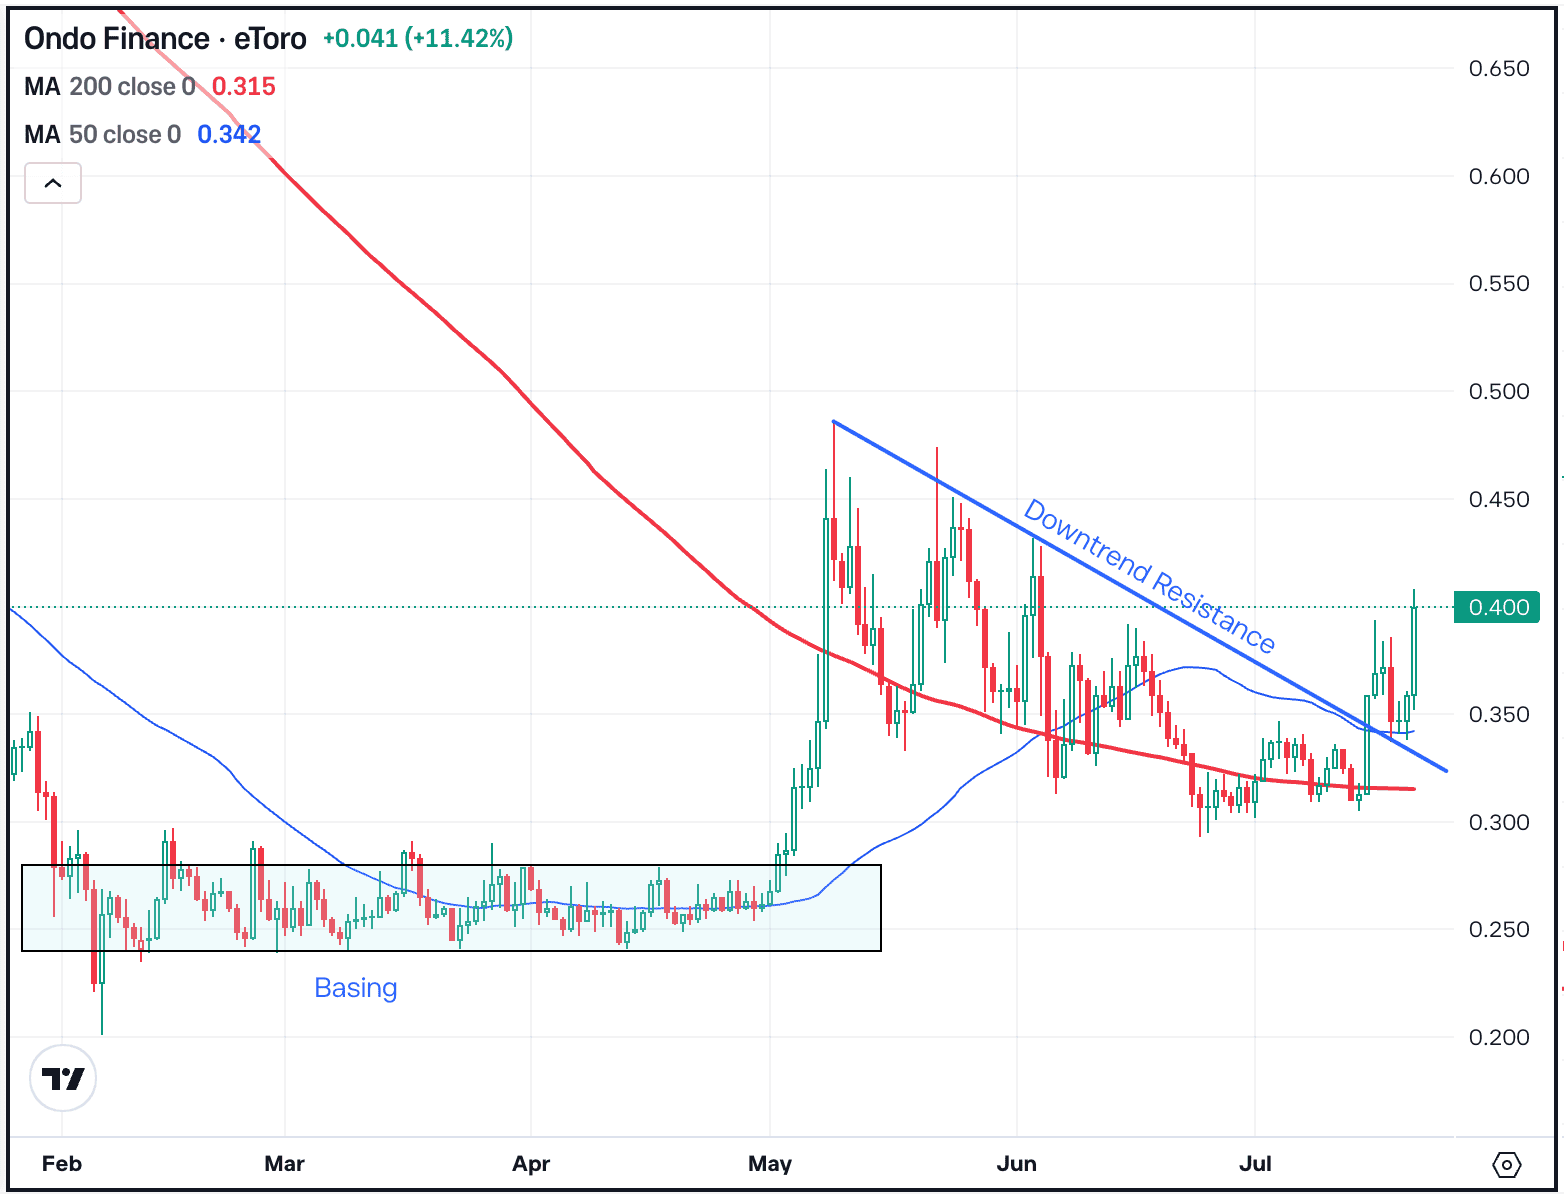Screen dimensions: 1564x1198
Task: Click the 0.650 price axis label
Action: point(1499,68)
